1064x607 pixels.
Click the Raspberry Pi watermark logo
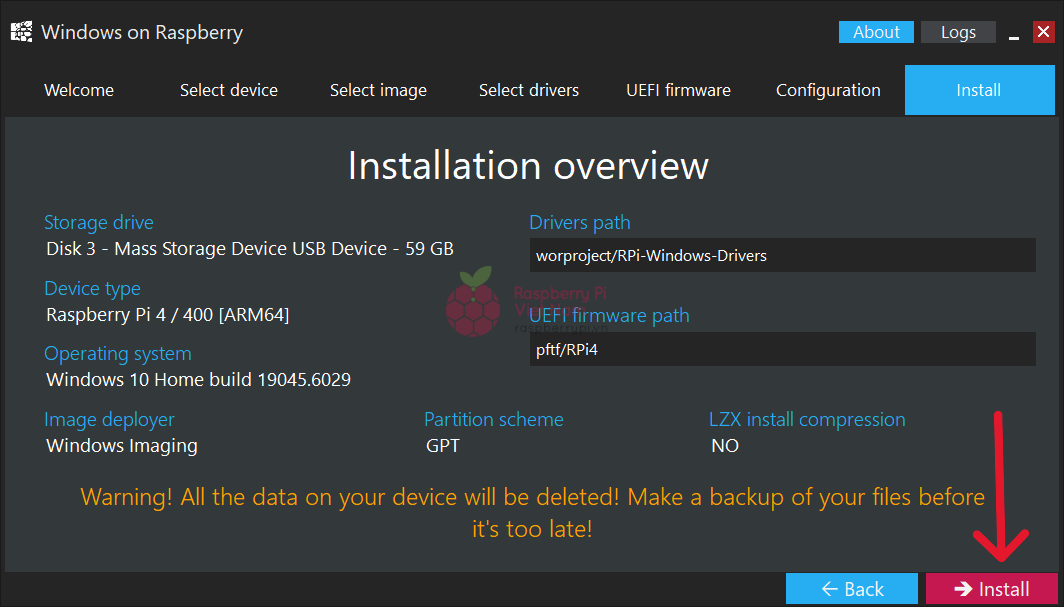click(473, 301)
